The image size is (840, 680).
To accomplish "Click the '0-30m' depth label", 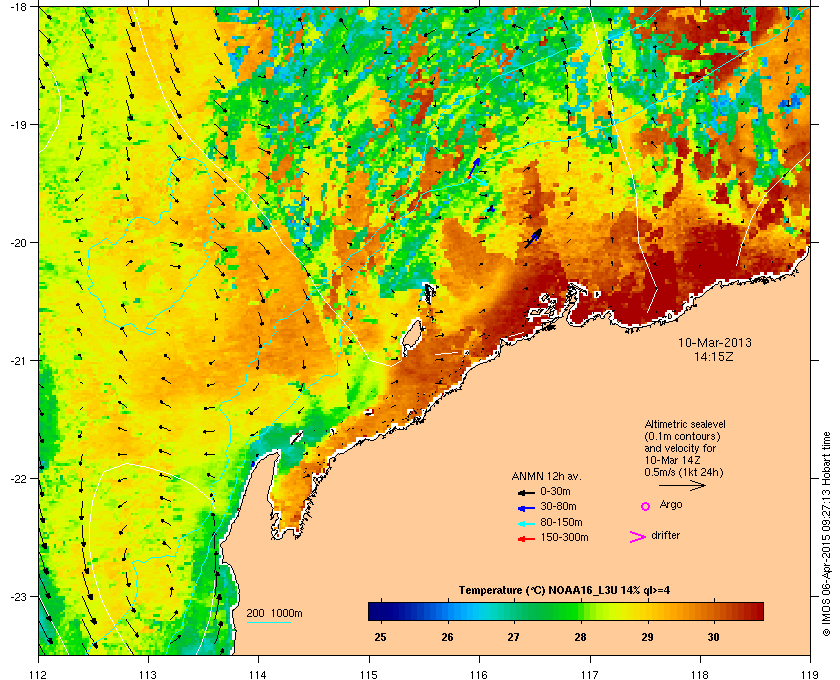I will click(555, 491).
